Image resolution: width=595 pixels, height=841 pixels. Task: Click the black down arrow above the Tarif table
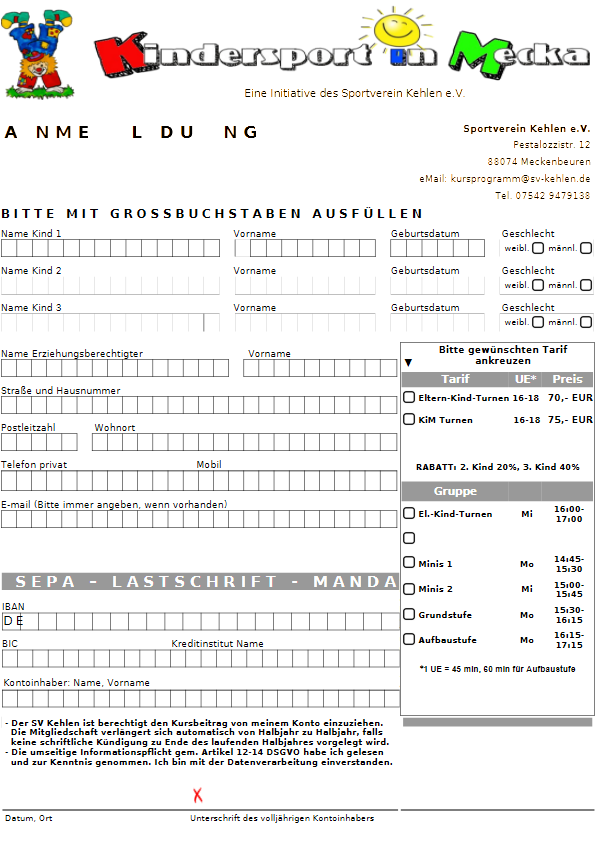click(408, 363)
